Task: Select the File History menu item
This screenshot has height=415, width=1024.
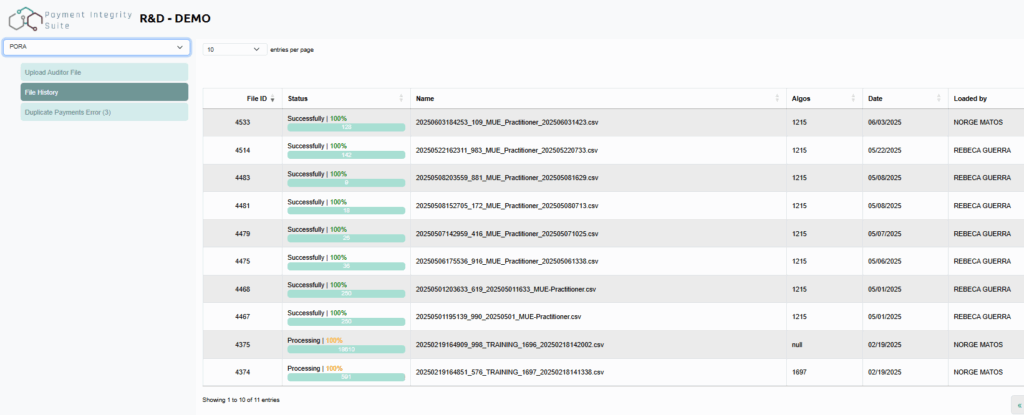Action: [104, 92]
